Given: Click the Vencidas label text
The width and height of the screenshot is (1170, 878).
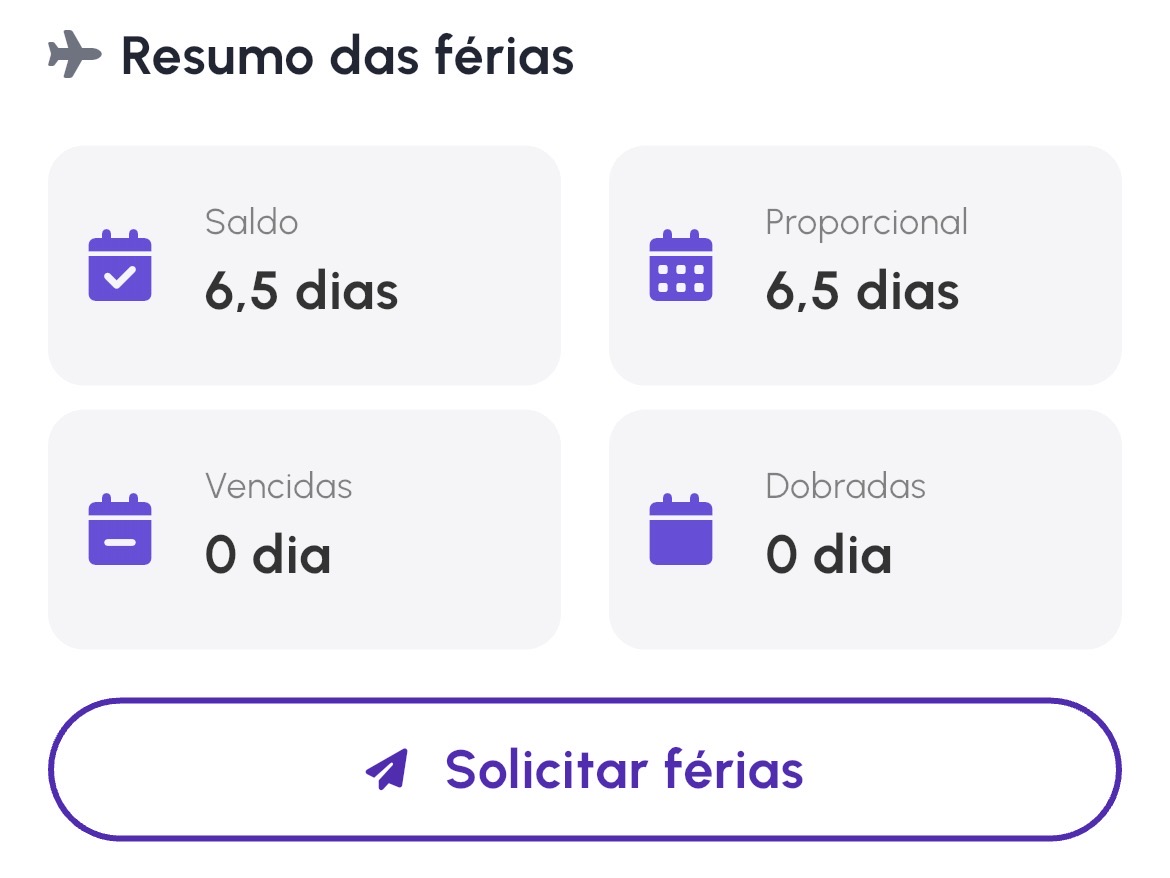Looking at the screenshot, I should click(279, 486).
